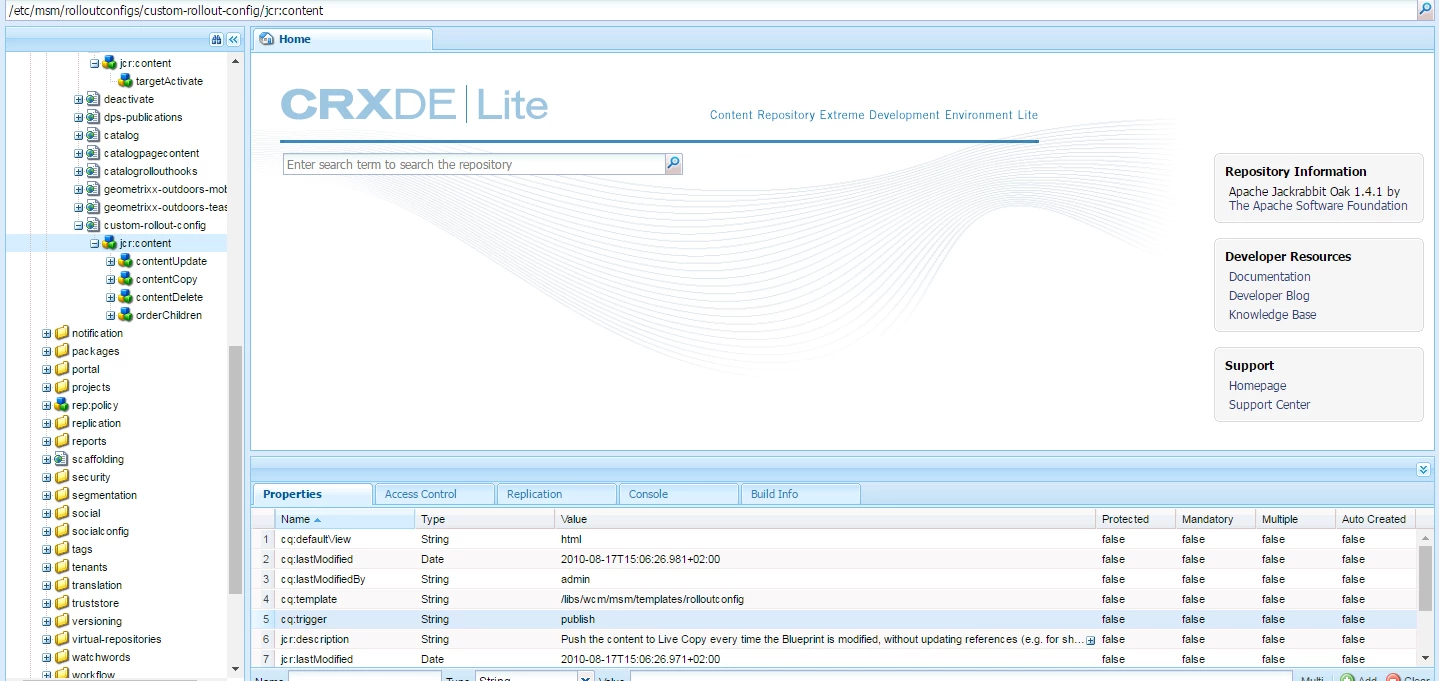Expand the replication folder node
Viewport: 1439px width, 681px height.
pos(47,423)
